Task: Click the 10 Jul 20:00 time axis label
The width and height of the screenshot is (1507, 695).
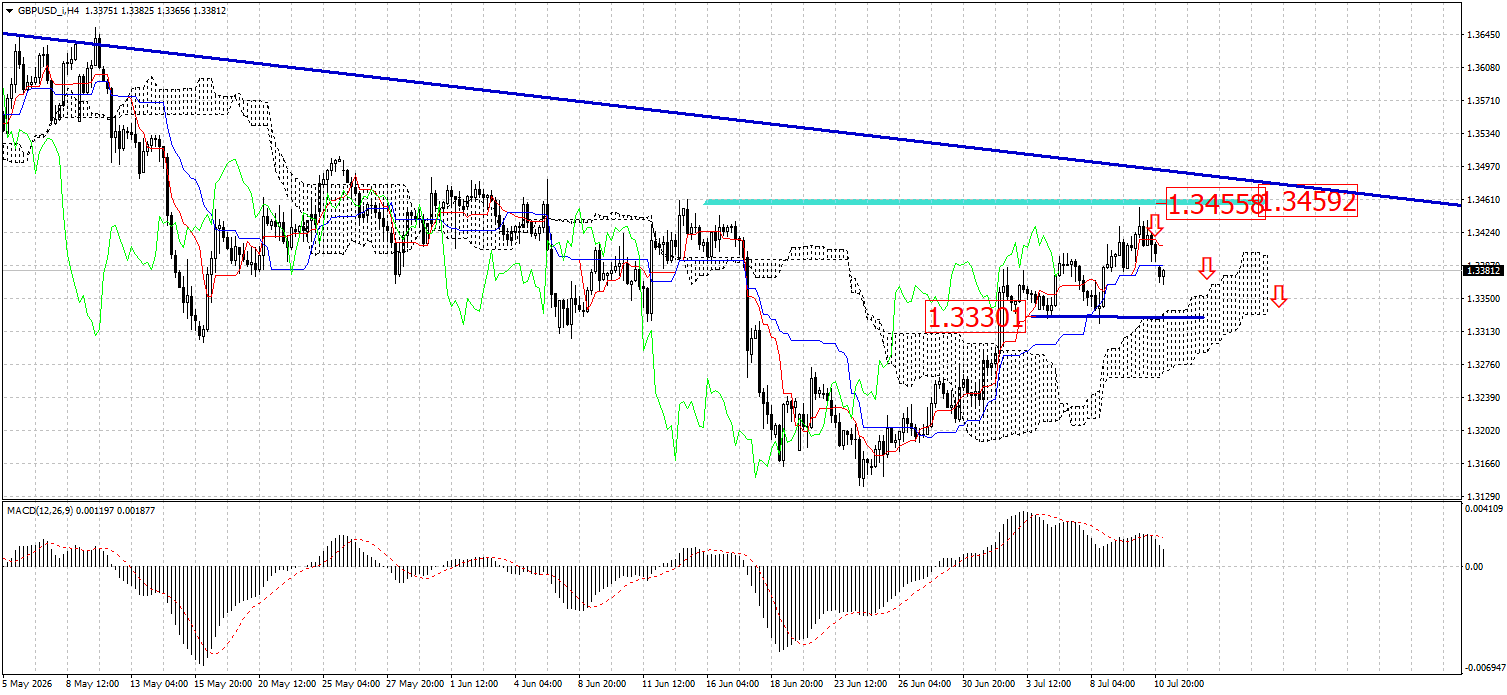Action: [1180, 684]
